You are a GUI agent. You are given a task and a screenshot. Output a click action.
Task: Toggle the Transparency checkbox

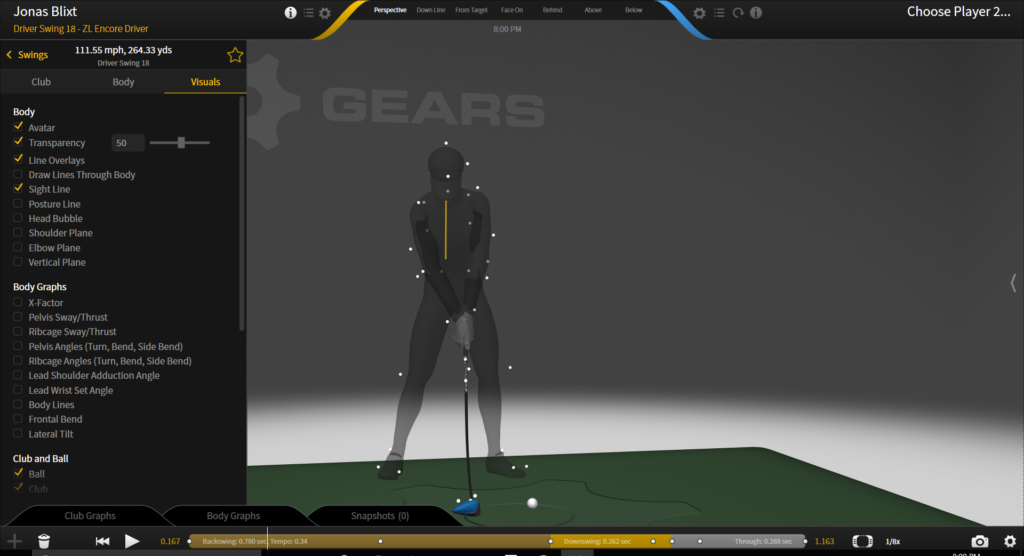[x=18, y=142]
